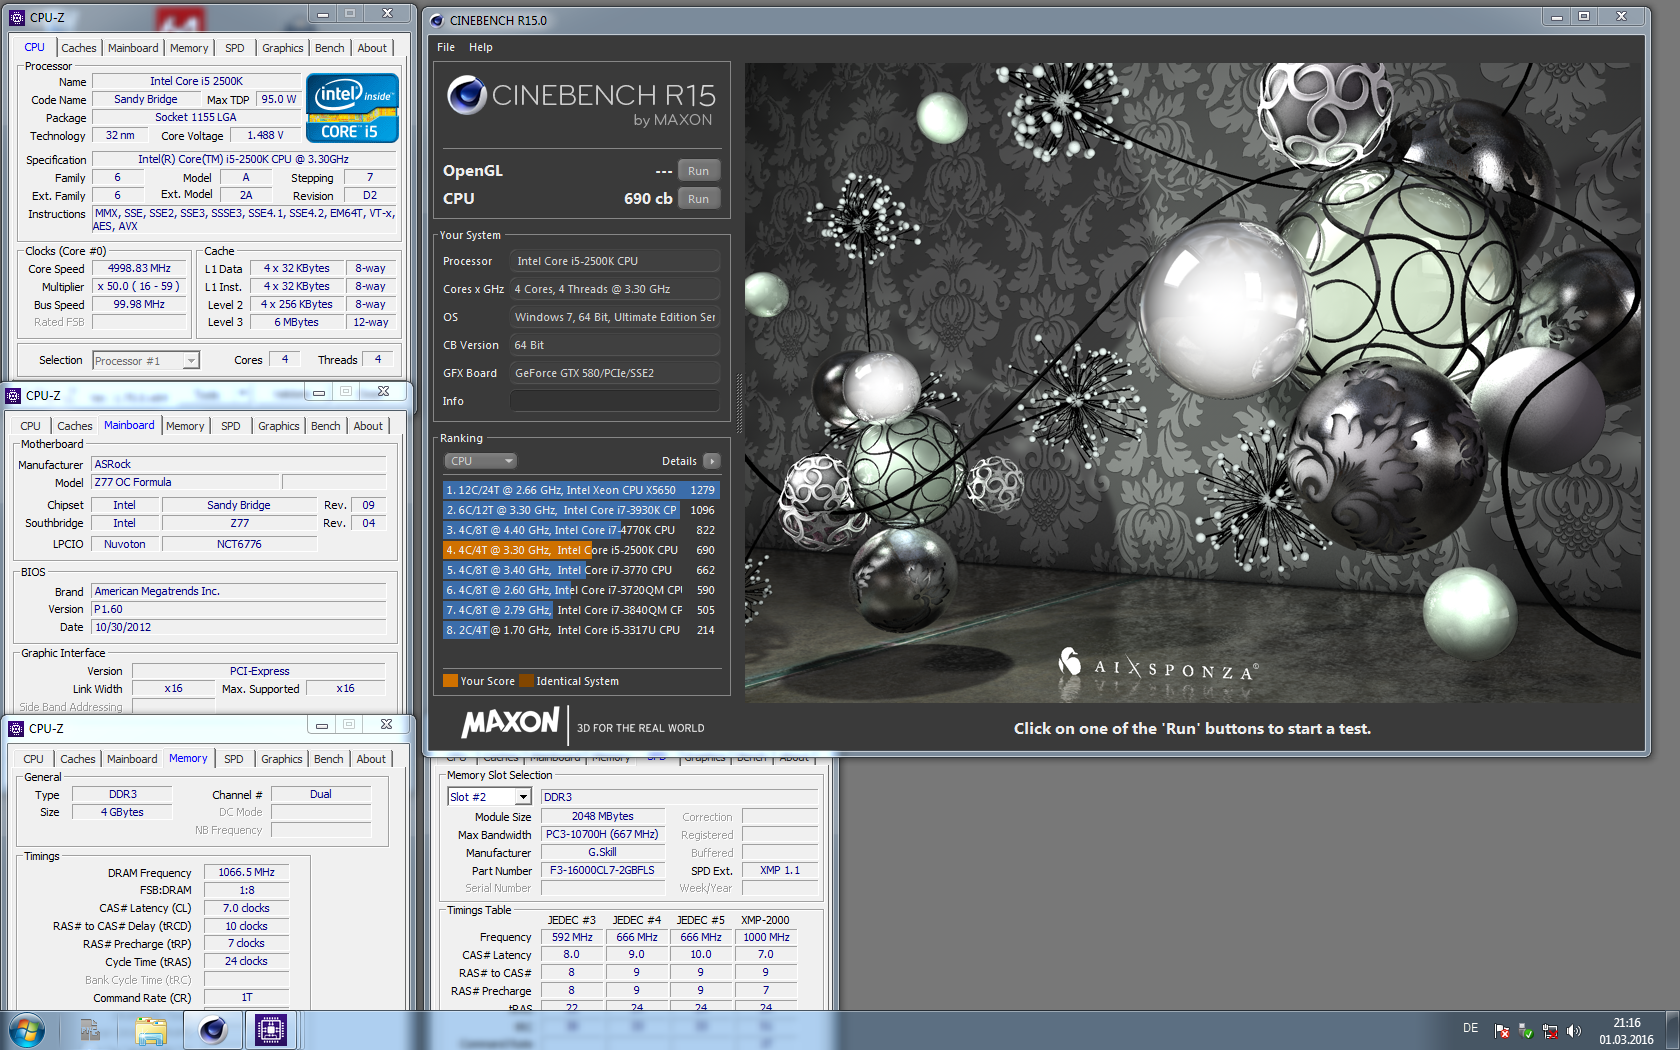This screenshot has width=1680, height=1050.
Task: Select ranking entry Intel Core i7-3770 CPU
Action: click(581, 570)
